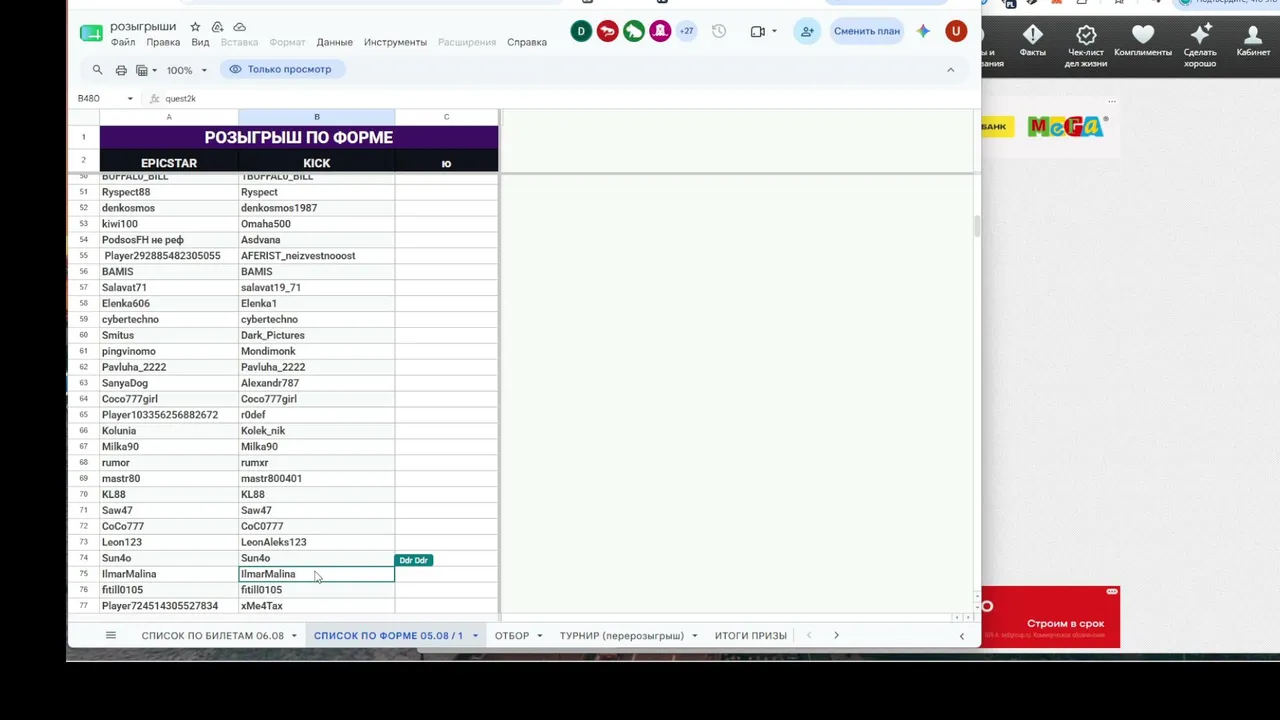Click collaborator avatar labeled D
1280x720 pixels.
click(581, 31)
